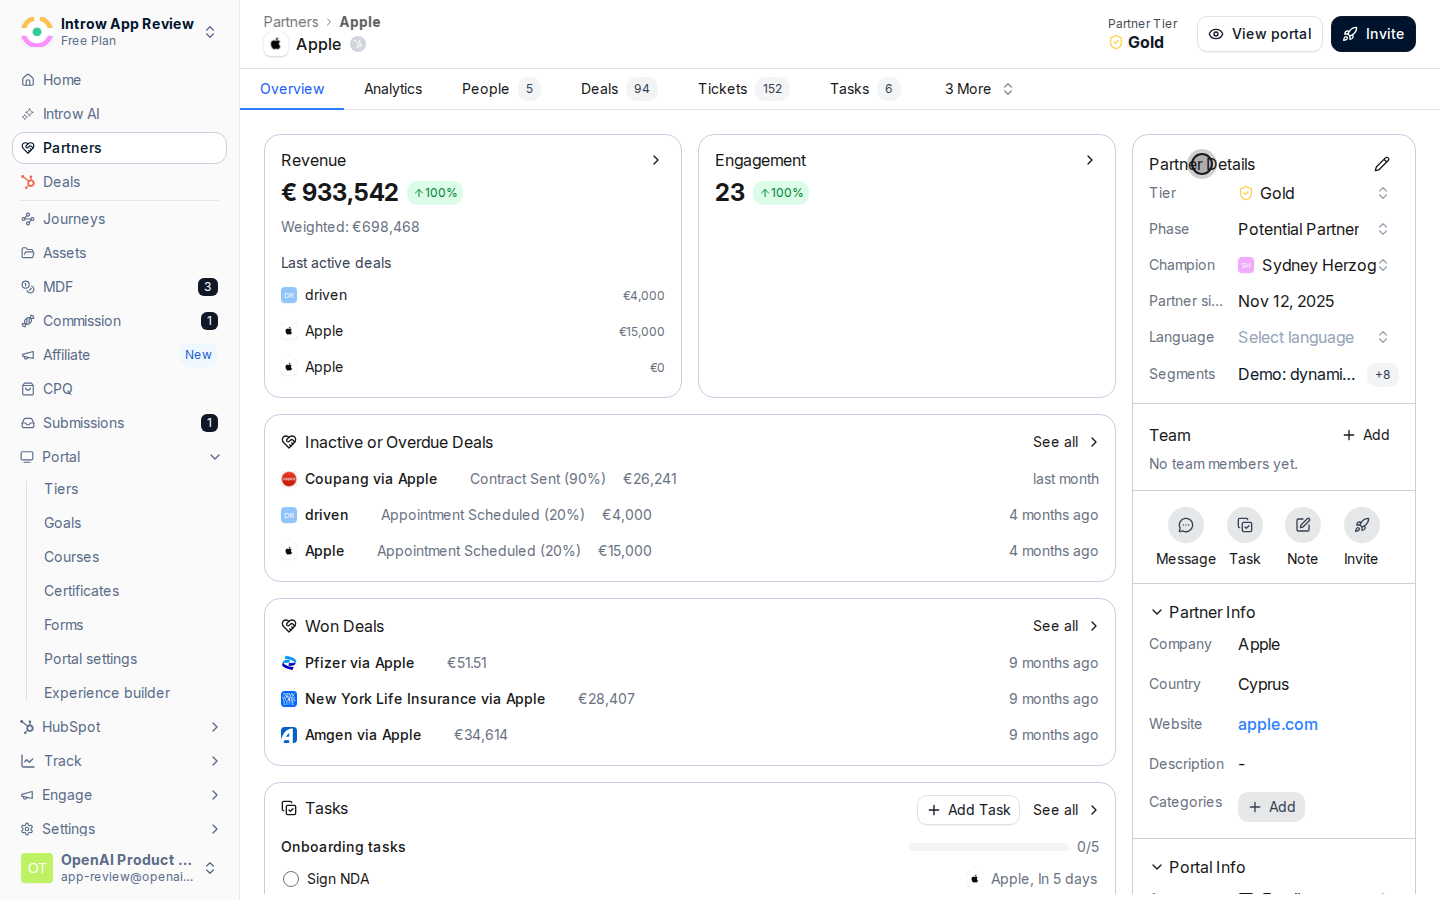Viewport: 1440px width, 900px height.
Task: Click the View portal button
Action: click(x=1260, y=34)
